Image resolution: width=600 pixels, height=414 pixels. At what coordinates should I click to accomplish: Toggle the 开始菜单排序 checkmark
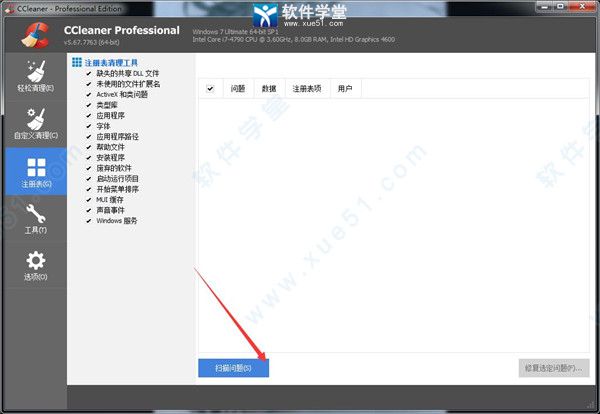coord(89,189)
